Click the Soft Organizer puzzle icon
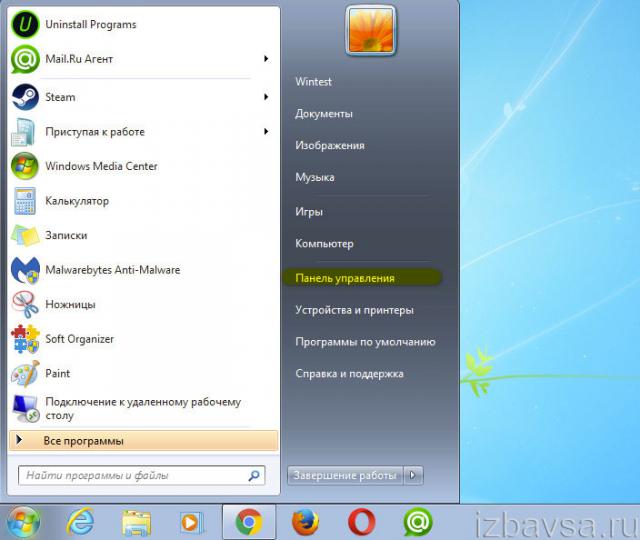Image resolution: width=640 pixels, height=540 pixels. pyautogui.click(x=25, y=339)
